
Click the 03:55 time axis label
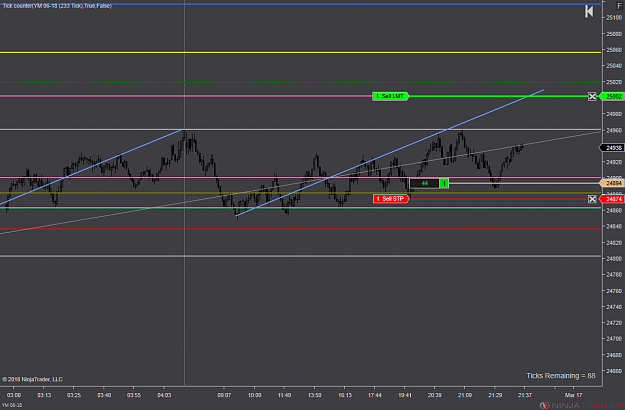point(134,395)
